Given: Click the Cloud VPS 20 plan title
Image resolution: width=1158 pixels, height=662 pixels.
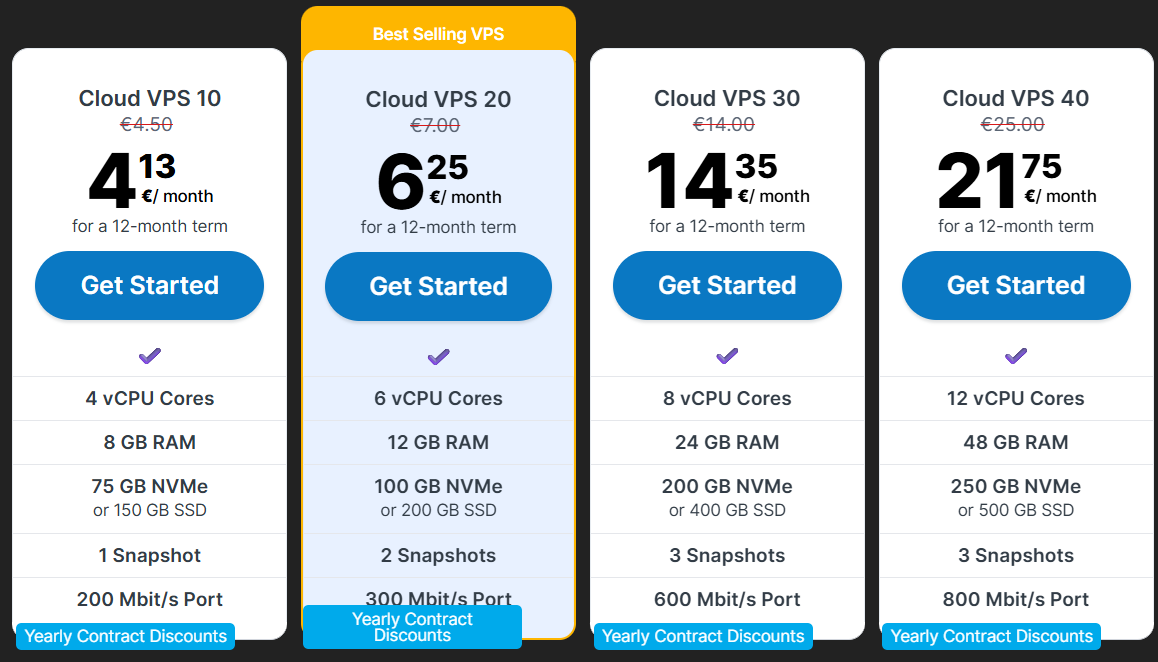Looking at the screenshot, I should (x=438, y=99).
